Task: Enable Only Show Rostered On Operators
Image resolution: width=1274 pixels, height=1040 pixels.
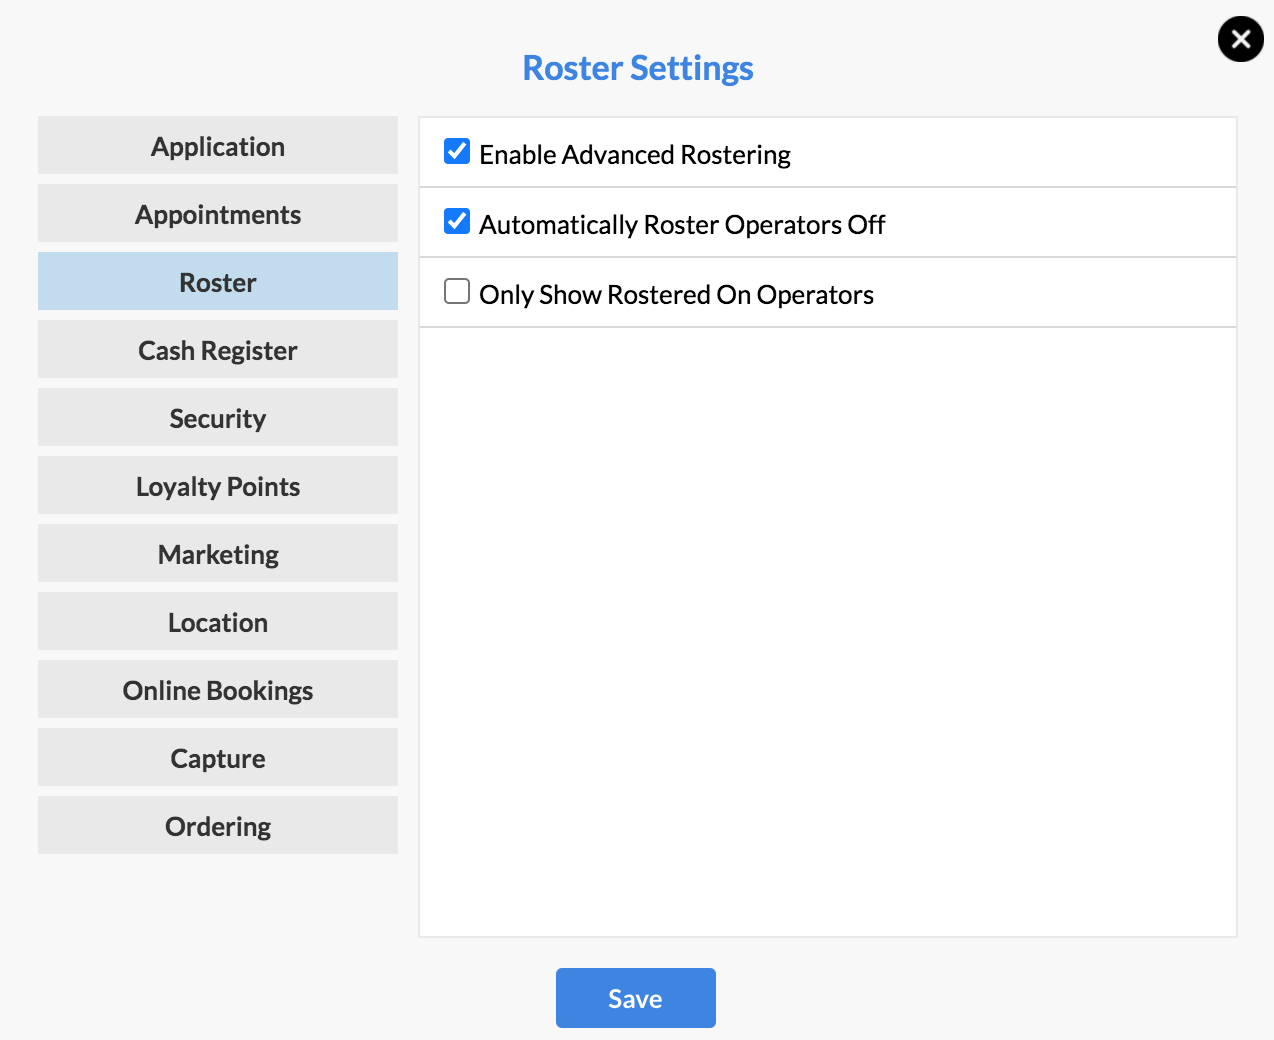Action: point(457,291)
